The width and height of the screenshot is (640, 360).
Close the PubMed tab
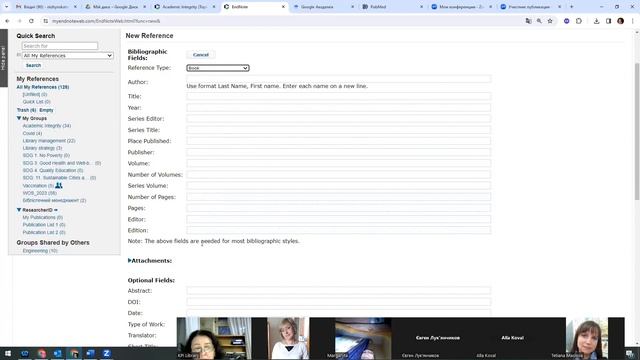[422, 7]
